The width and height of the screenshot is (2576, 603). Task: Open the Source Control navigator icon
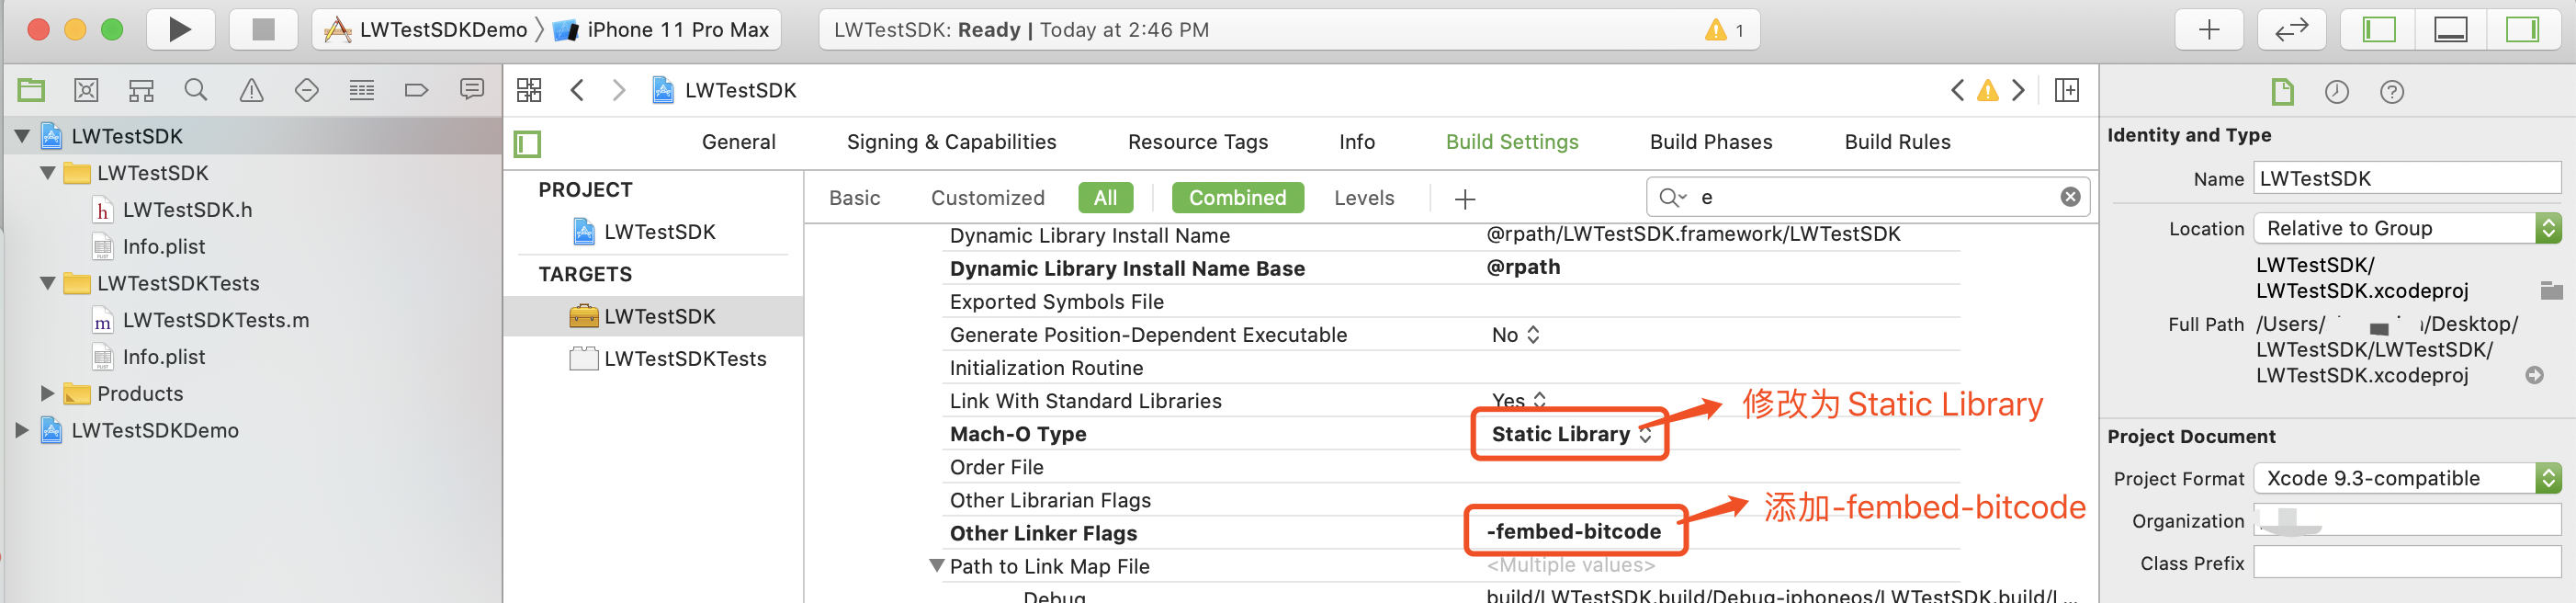coord(86,91)
